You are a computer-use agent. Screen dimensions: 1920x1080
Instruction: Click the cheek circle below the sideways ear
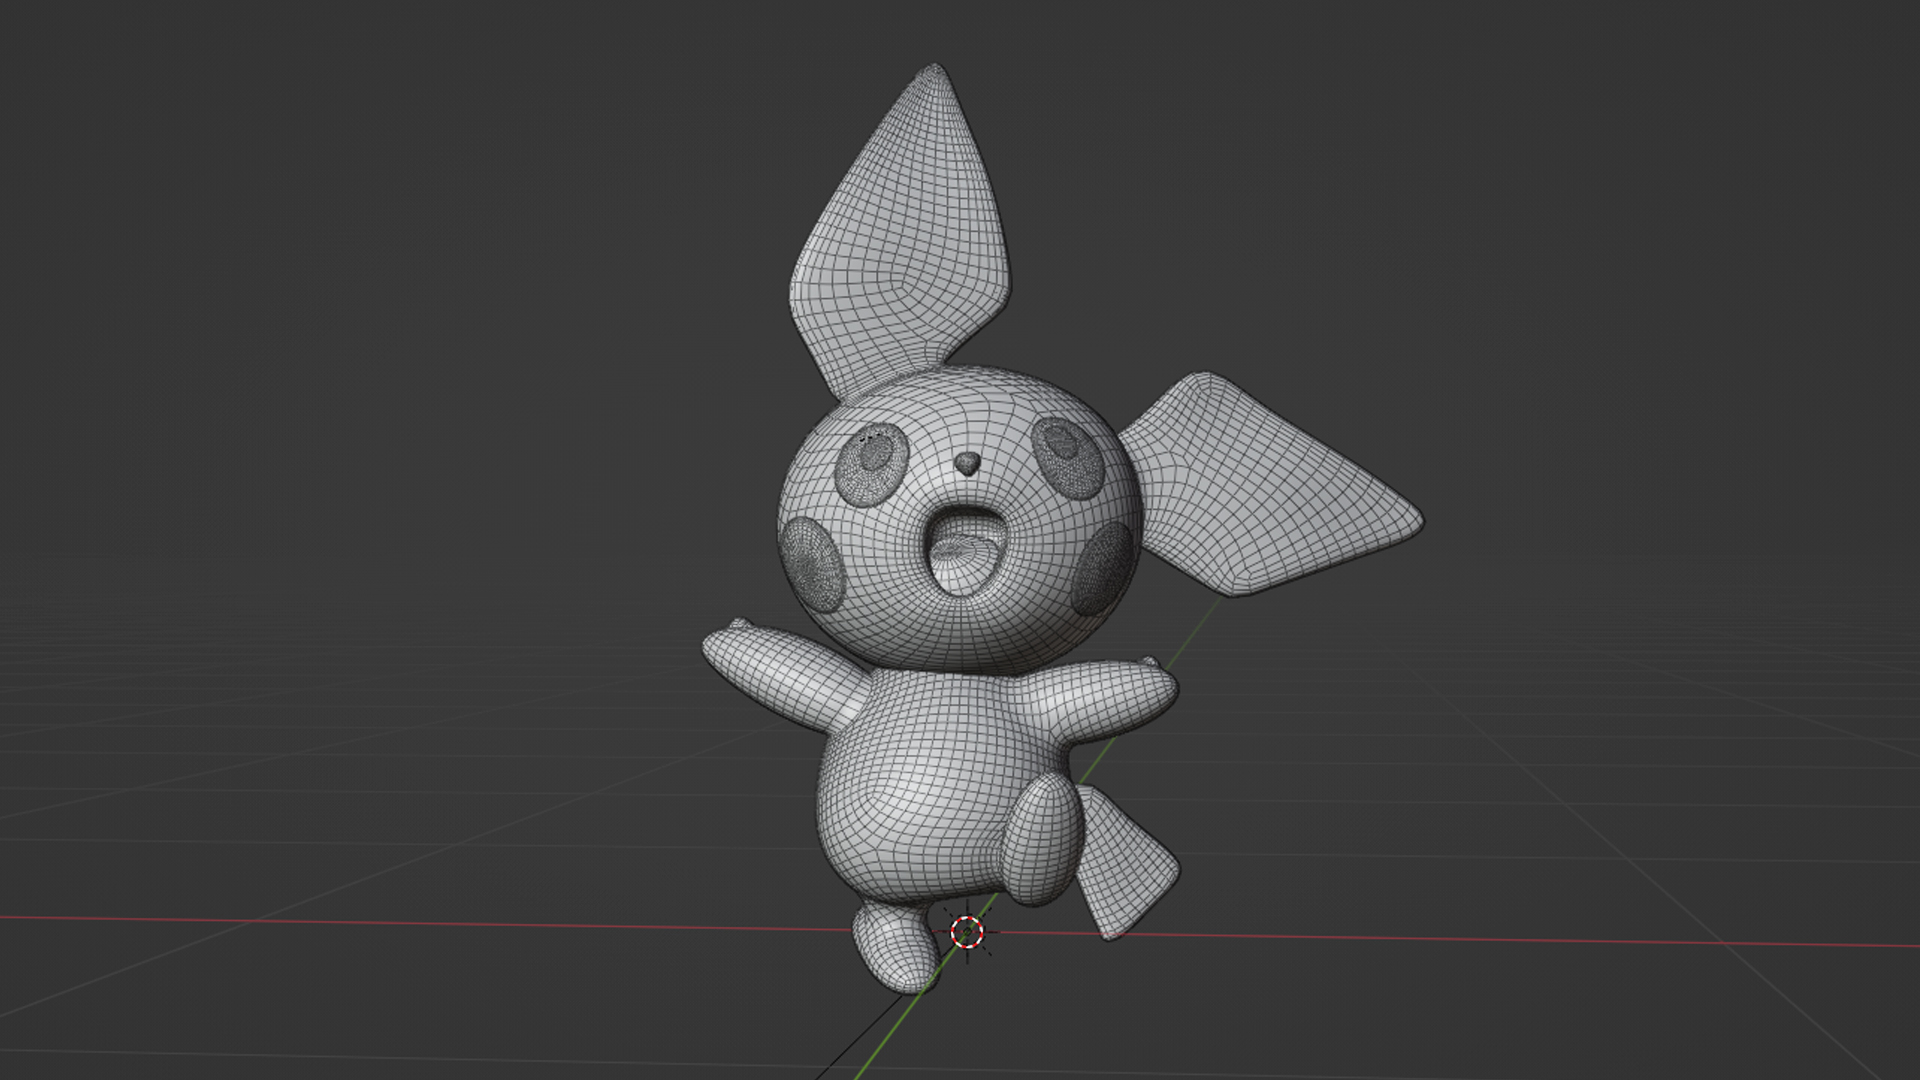(x=1104, y=568)
